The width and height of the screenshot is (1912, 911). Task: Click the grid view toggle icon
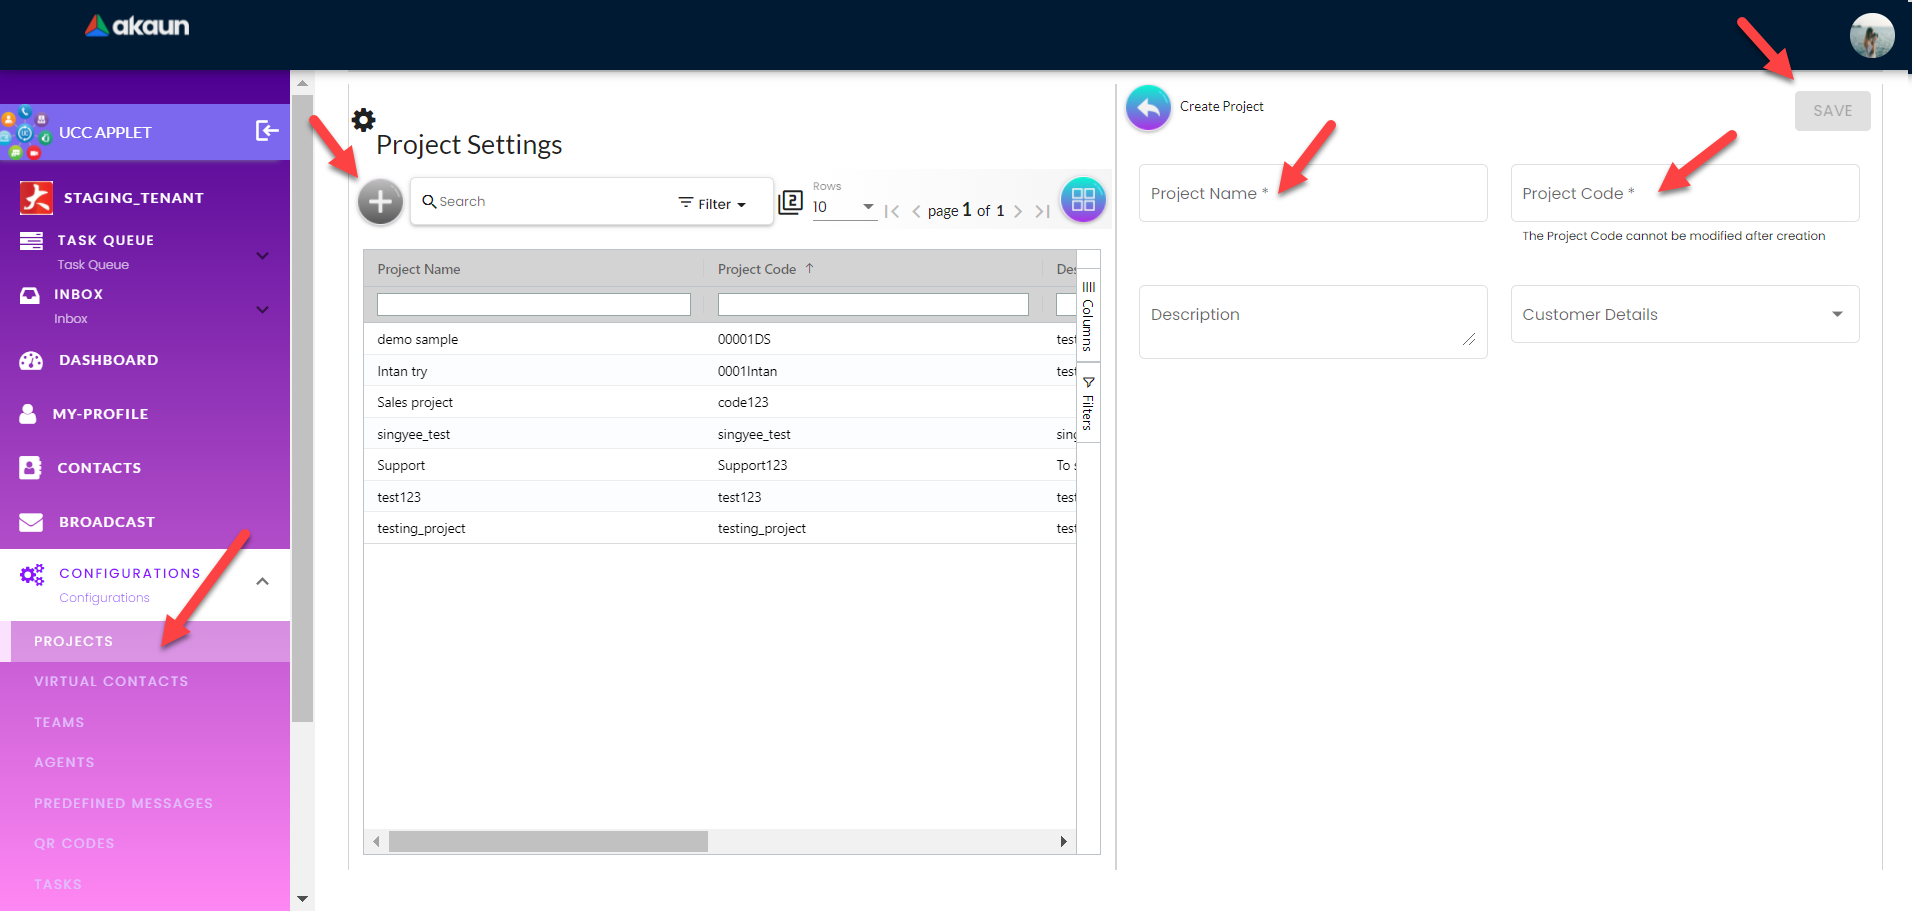click(x=1083, y=200)
